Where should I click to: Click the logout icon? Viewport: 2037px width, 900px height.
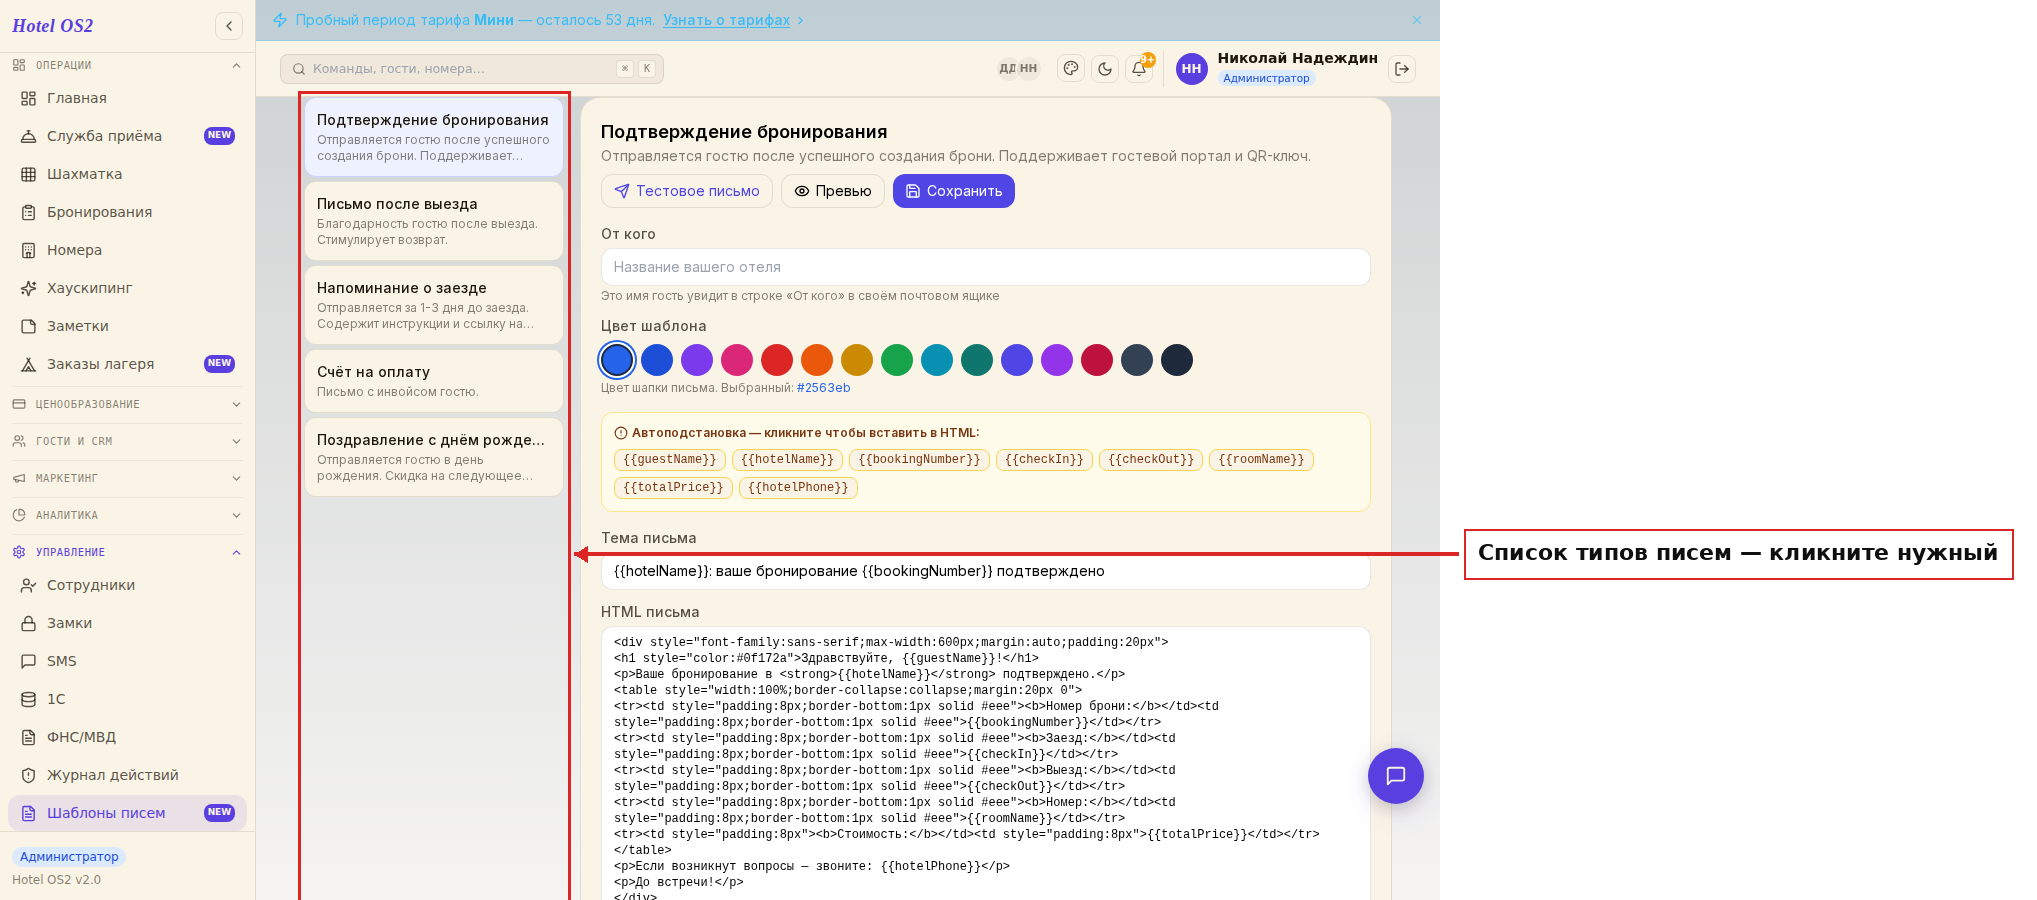pos(1402,69)
